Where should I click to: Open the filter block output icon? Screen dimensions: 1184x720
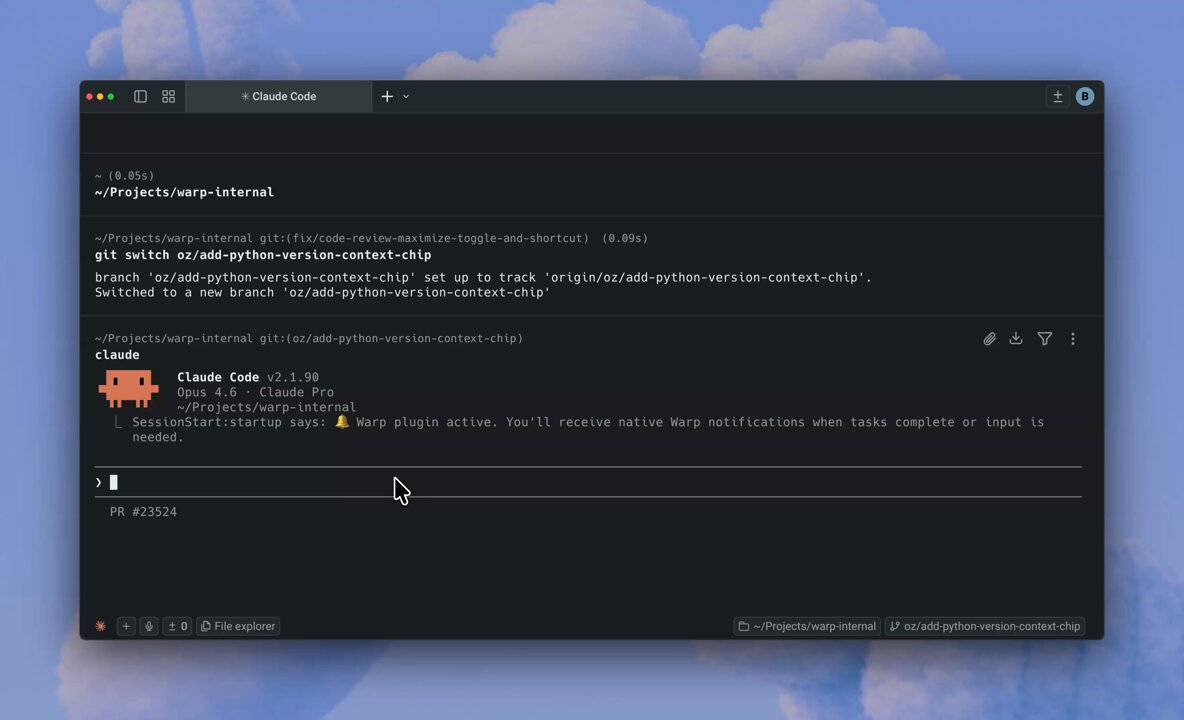pyautogui.click(x=1044, y=339)
